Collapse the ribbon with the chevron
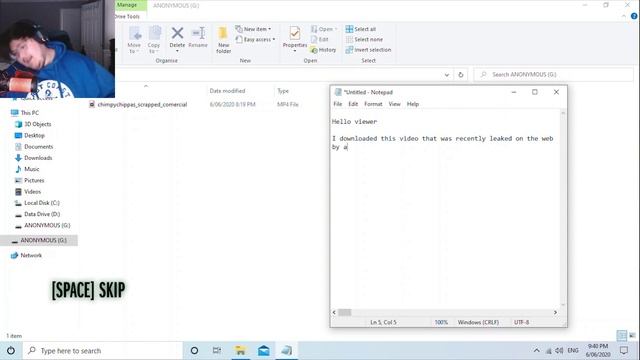The width and height of the screenshot is (640, 360). coord(624,16)
